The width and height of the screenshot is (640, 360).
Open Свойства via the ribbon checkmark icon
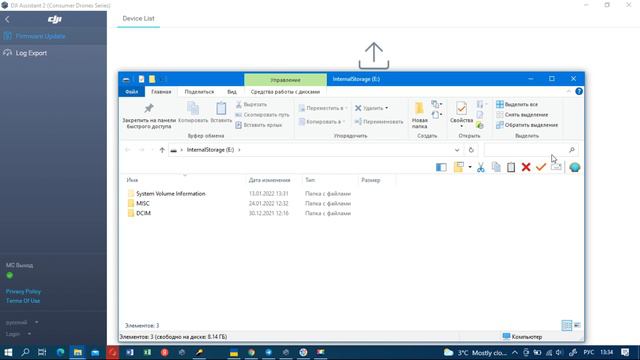coord(461,109)
